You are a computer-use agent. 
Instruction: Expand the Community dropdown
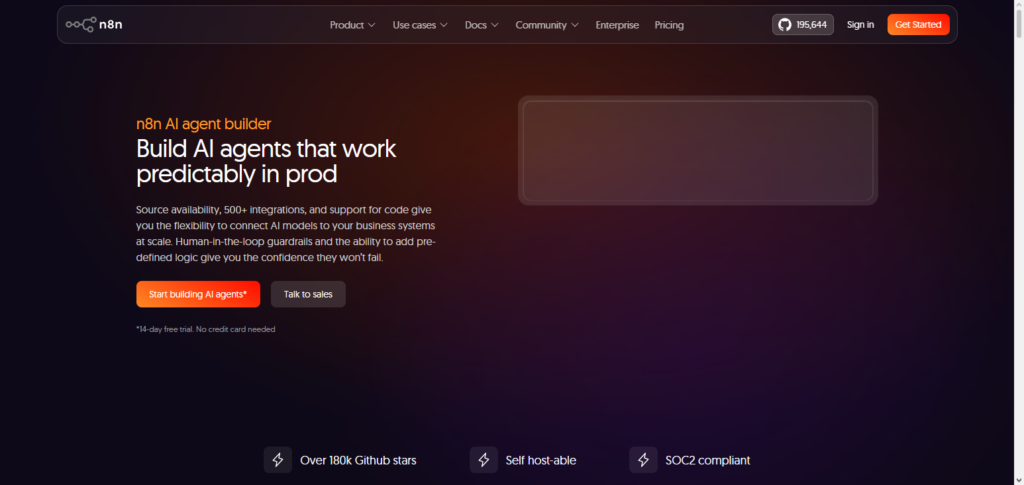[547, 25]
